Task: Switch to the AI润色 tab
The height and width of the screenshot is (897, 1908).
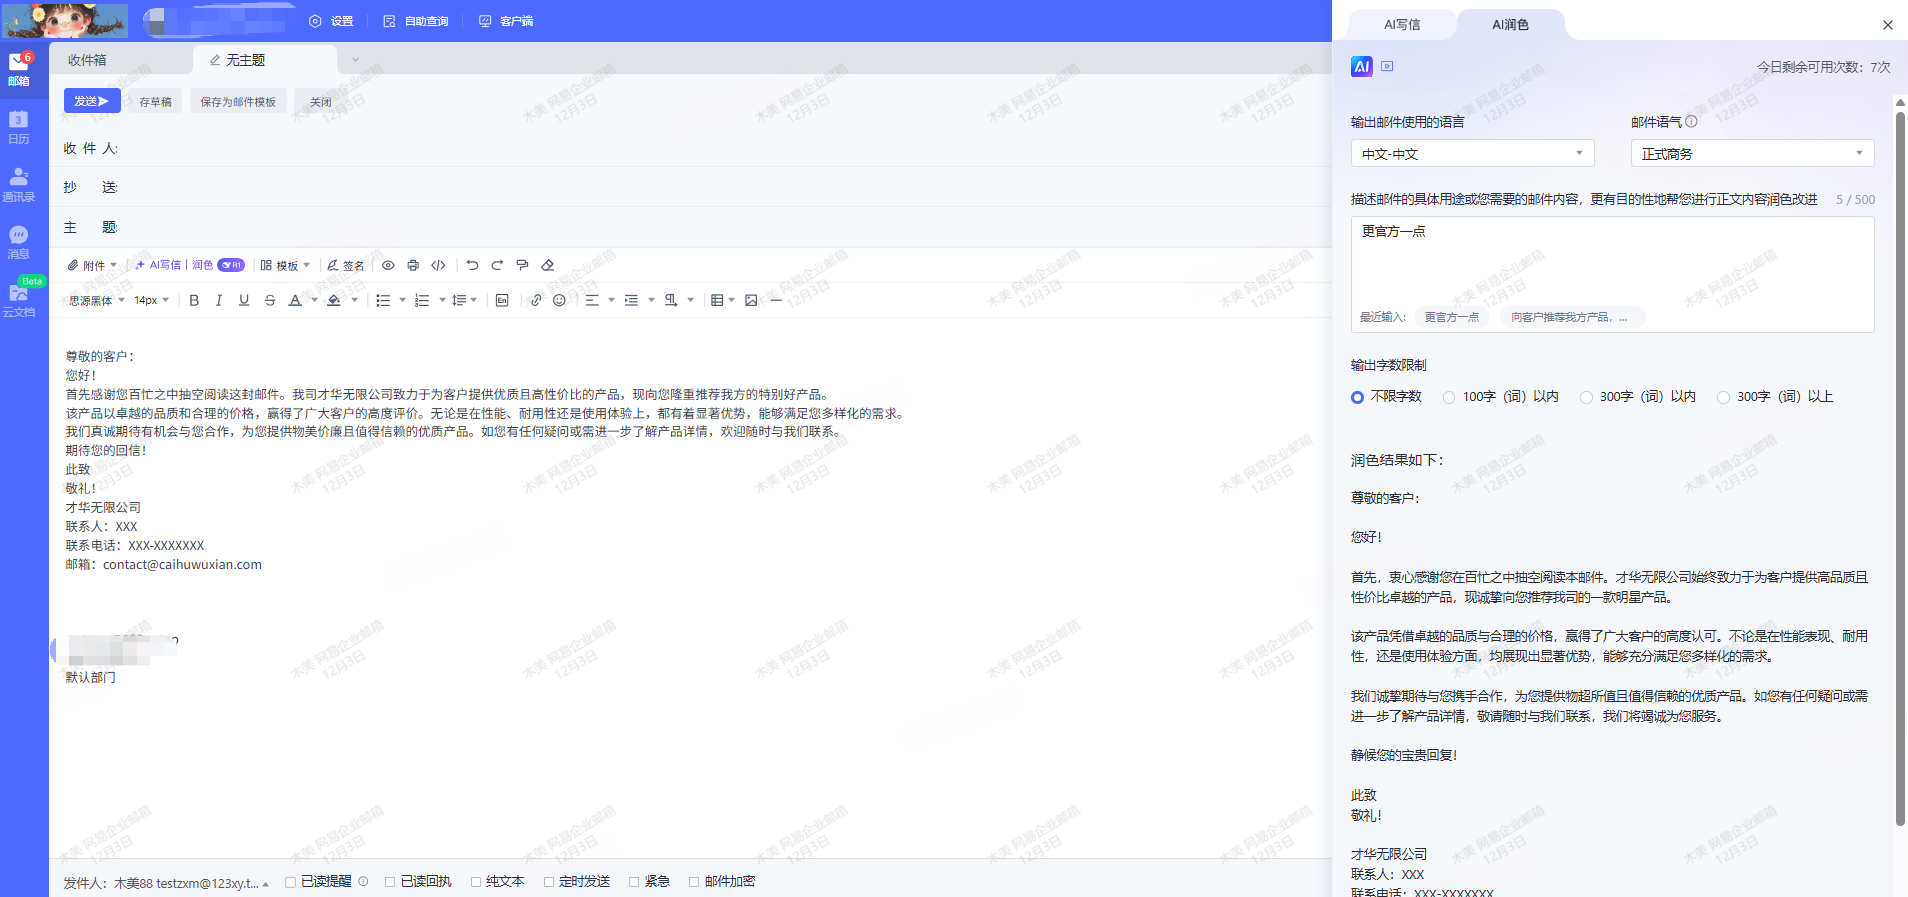Action: (x=1510, y=25)
